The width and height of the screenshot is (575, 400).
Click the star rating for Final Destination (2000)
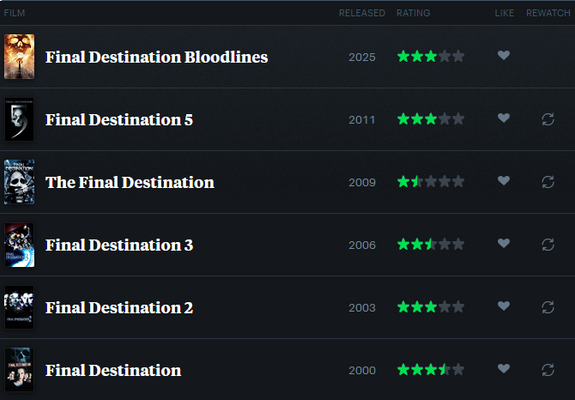(431, 370)
